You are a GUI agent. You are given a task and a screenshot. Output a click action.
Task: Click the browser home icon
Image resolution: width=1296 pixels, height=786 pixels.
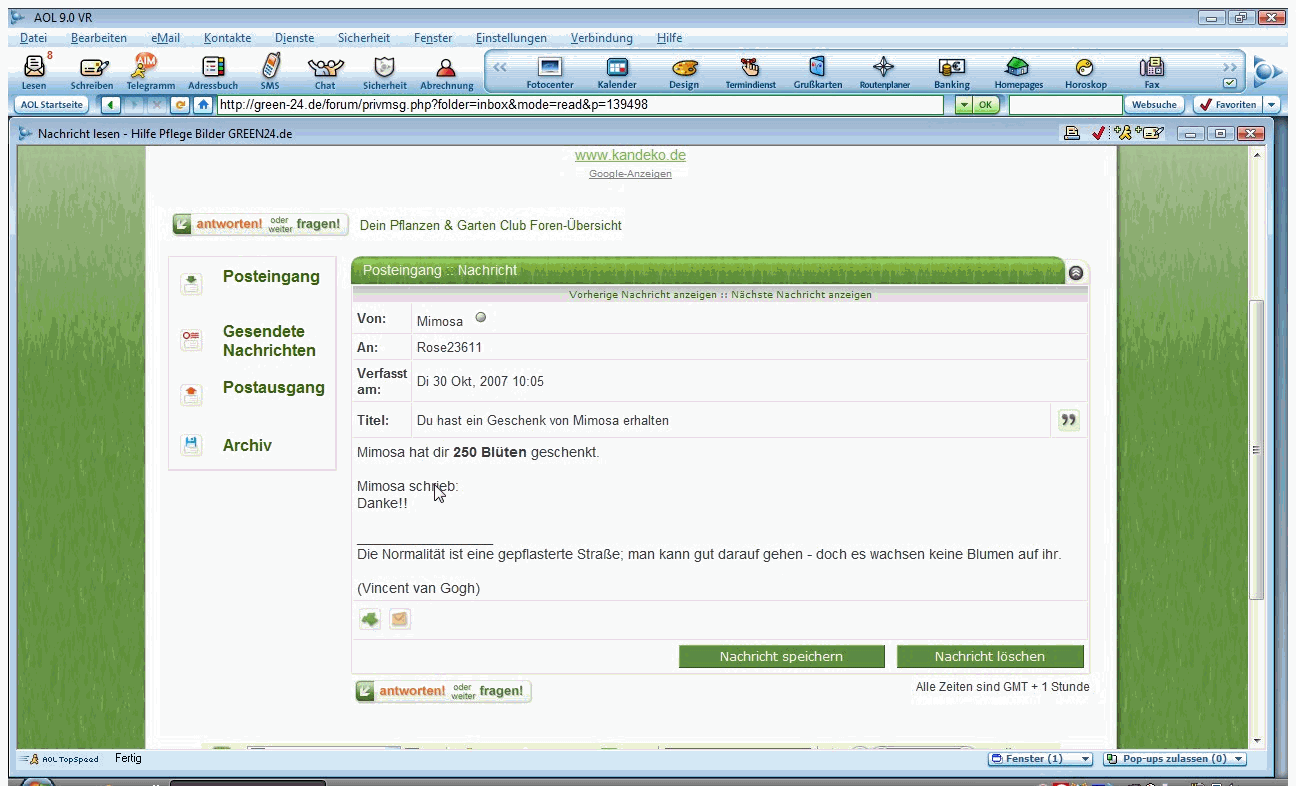[x=204, y=105]
